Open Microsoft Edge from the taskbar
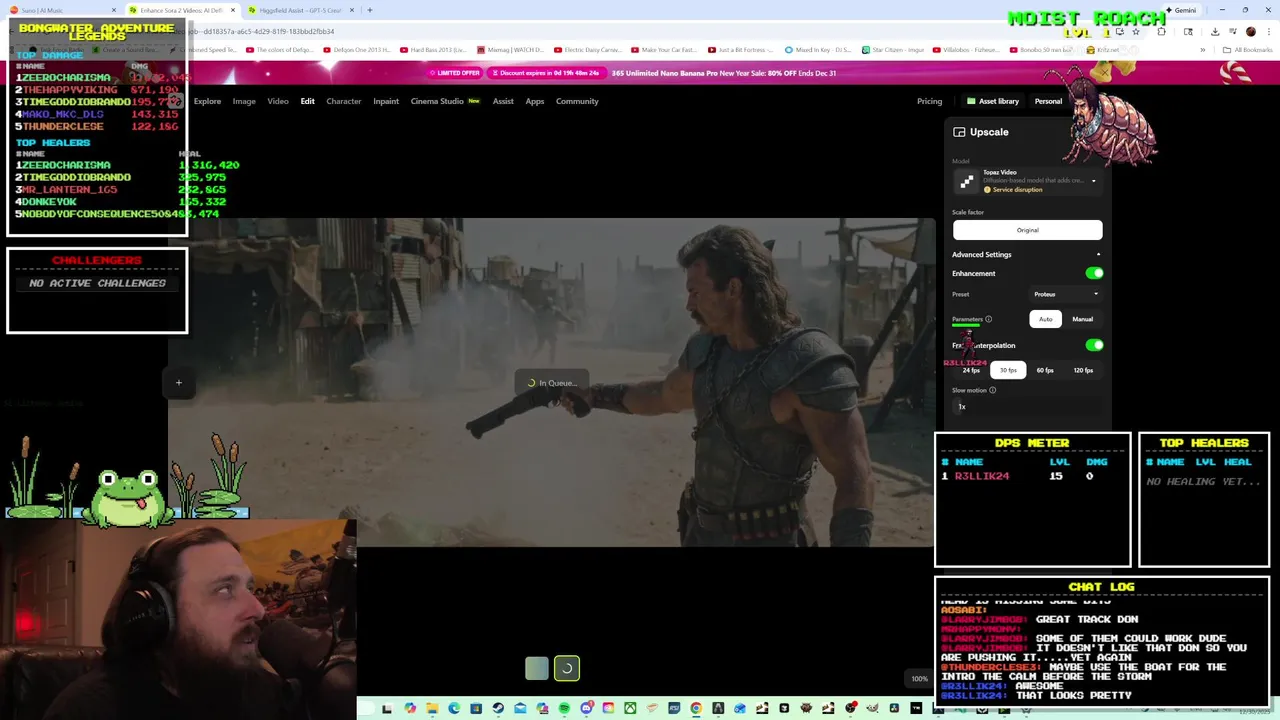Viewport: 1280px width, 720px height. coord(454,708)
